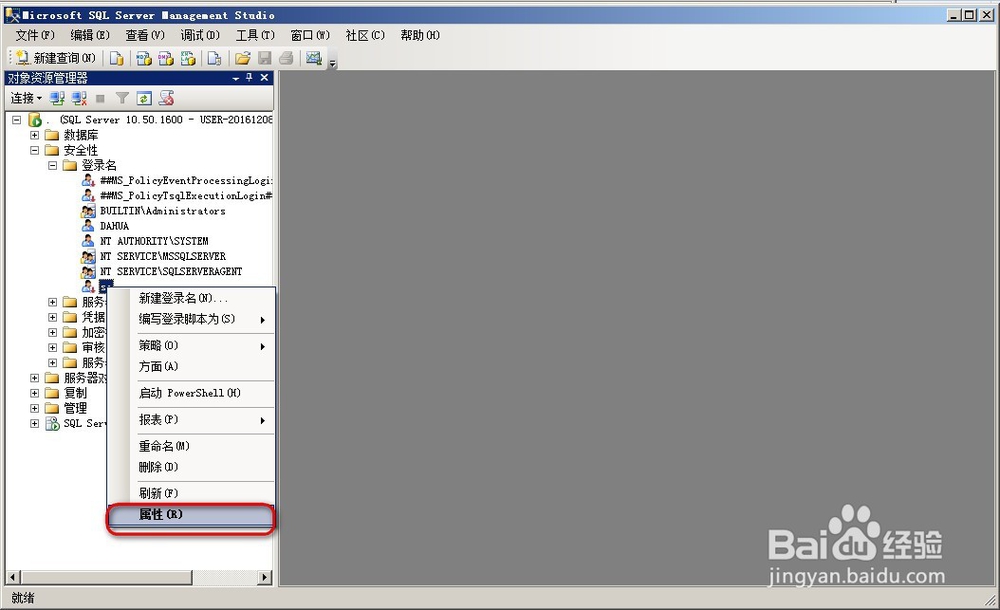Click the Stop square icon
The image size is (1000, 610).
click(x=100, y=98)
